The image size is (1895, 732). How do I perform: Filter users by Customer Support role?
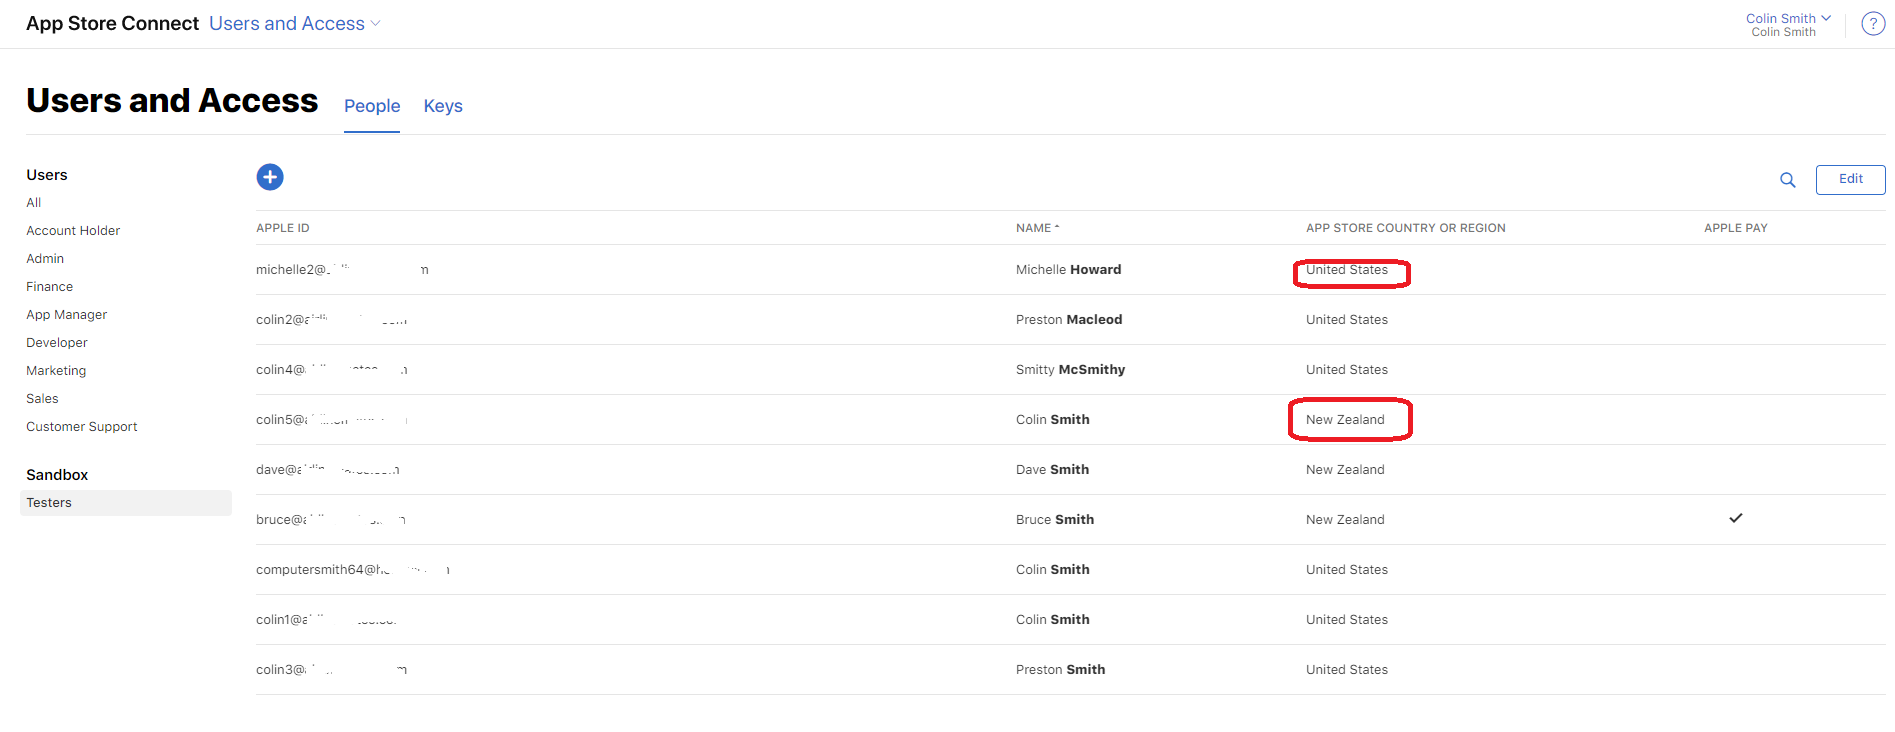click(82, 427)
